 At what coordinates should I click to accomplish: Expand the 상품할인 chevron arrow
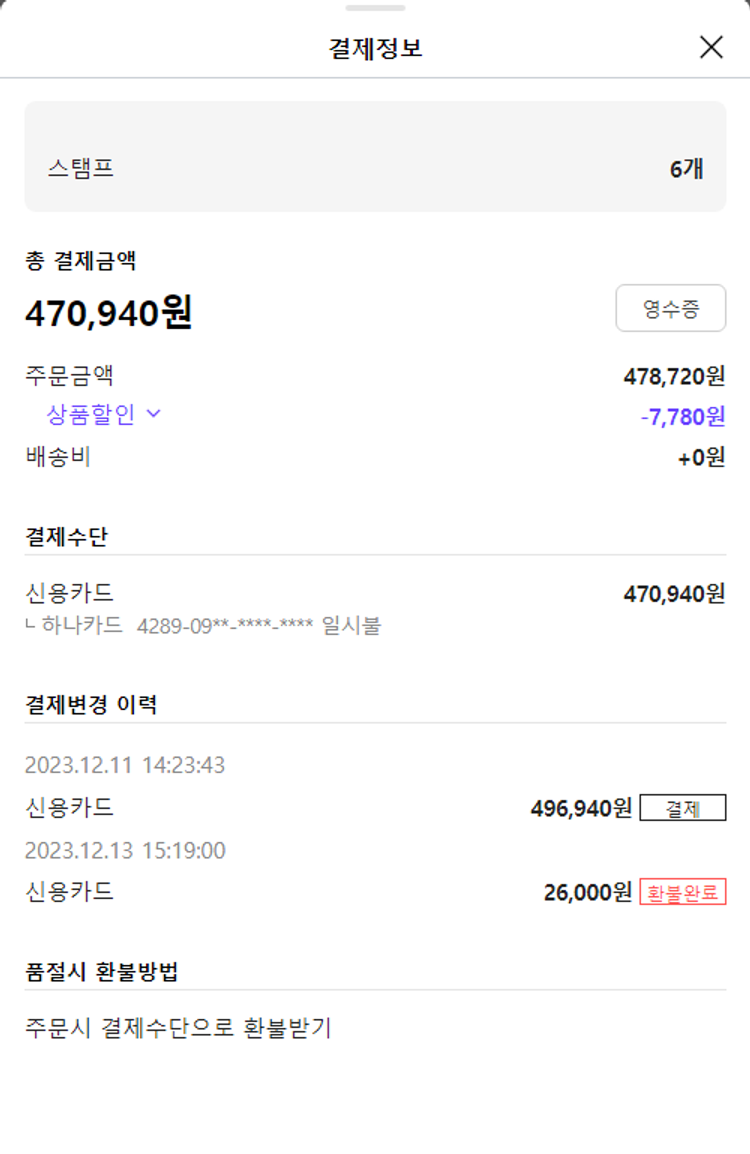pyautogui.click(x=154, y=414)
